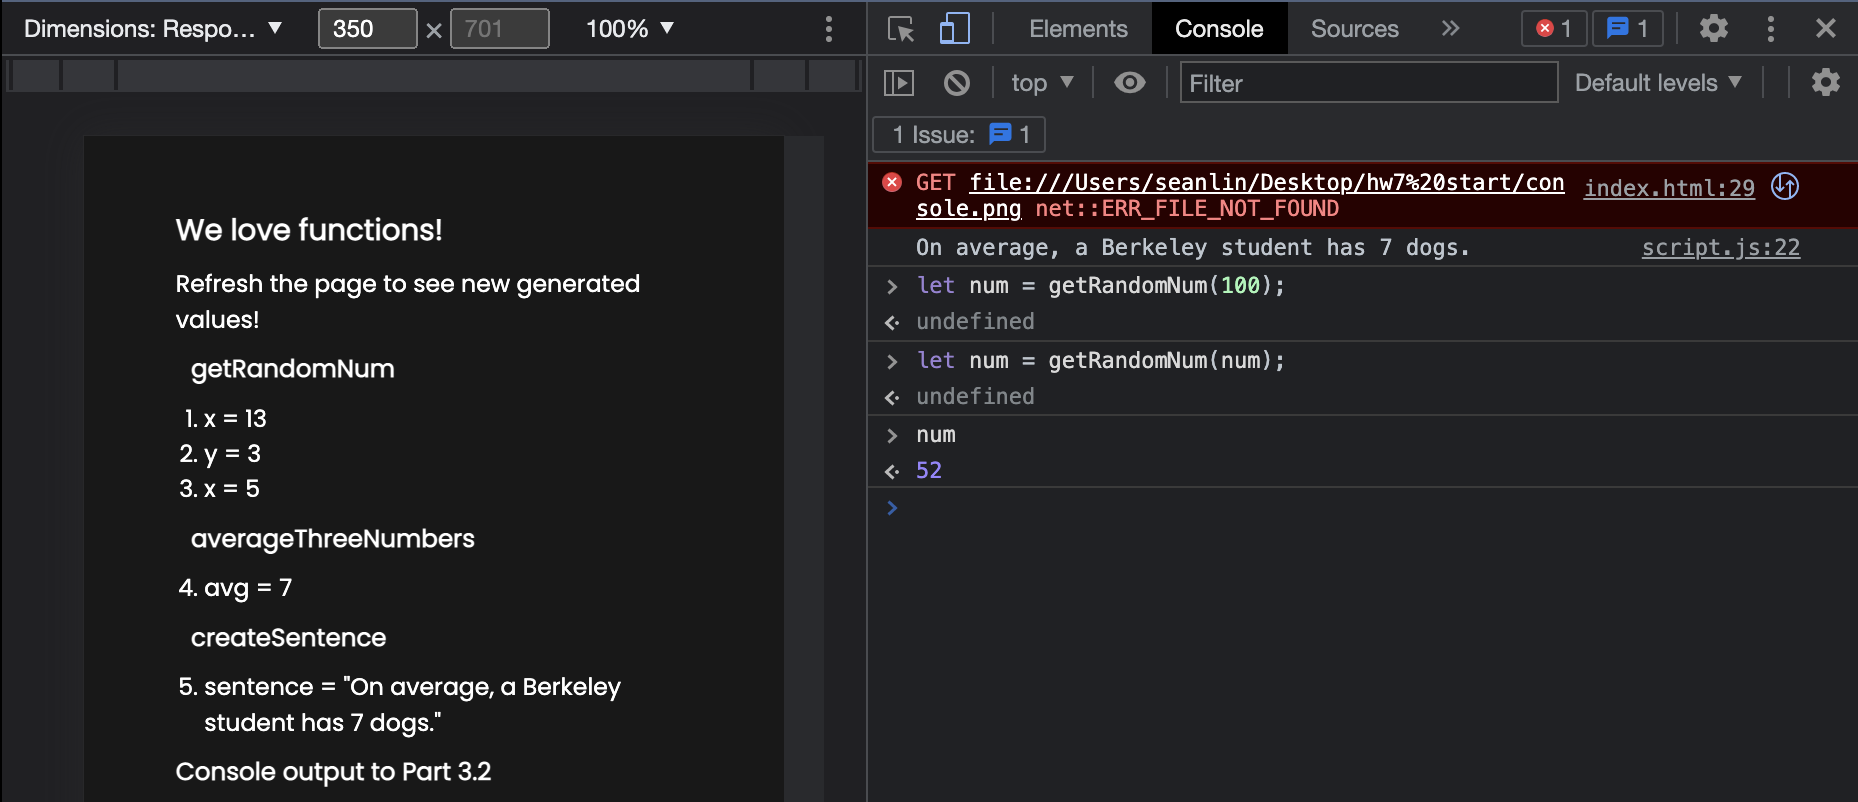This screenshot has height=802, width=1858.
Task: Open the 100% zoom dropdown
Action: [630, 29]
